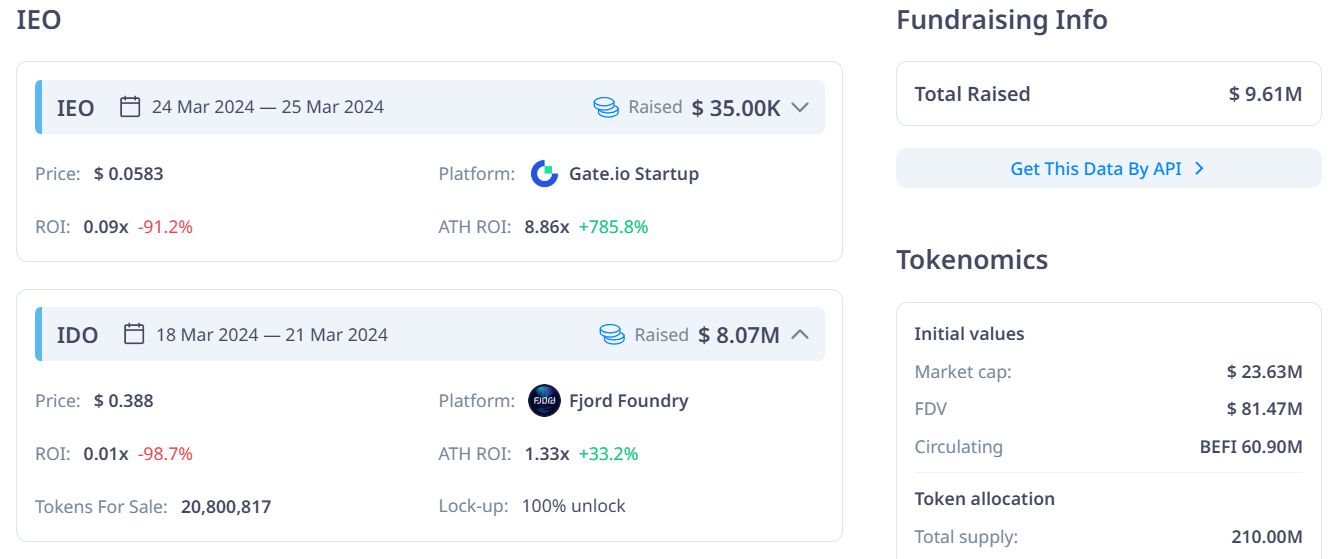
Task: Click the IEO calendar icon
Action: [x=130, y=107]
